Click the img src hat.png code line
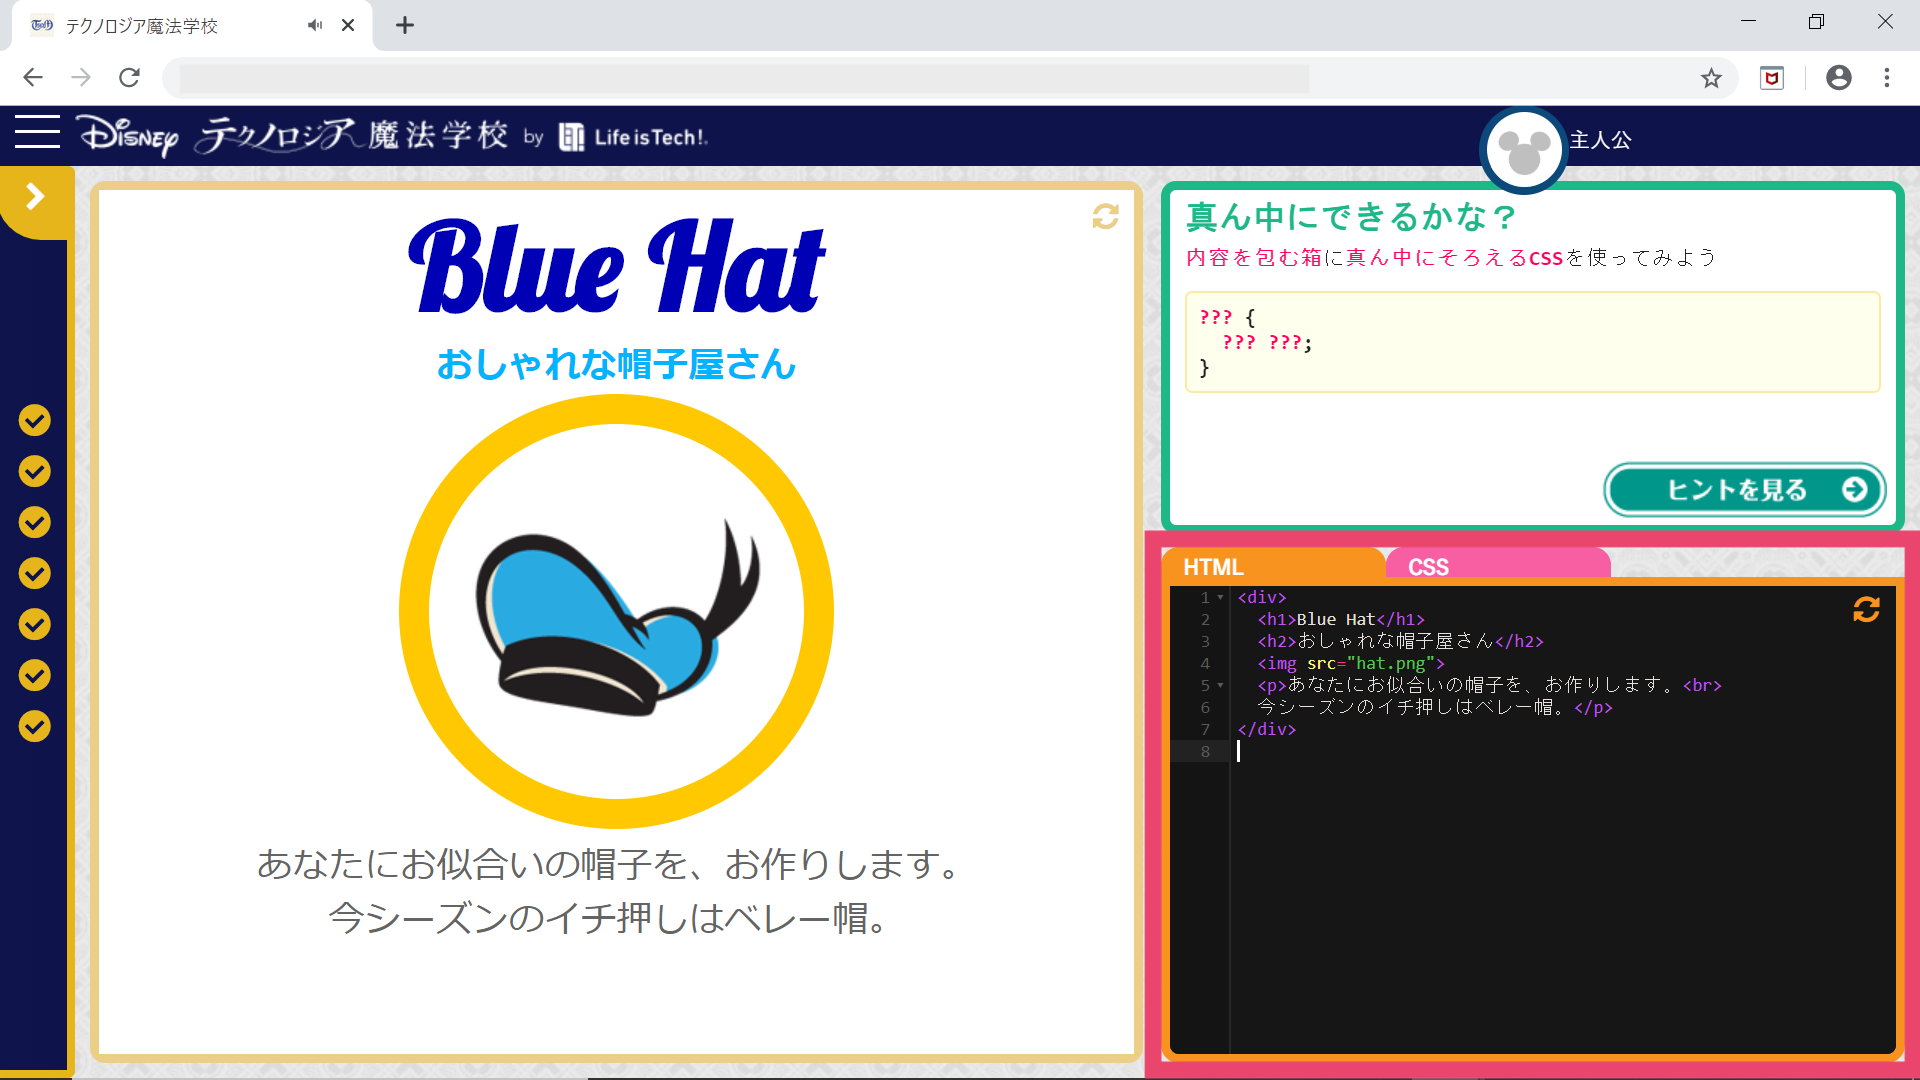The image size is (1920, 1080). tap(1350, 663)
